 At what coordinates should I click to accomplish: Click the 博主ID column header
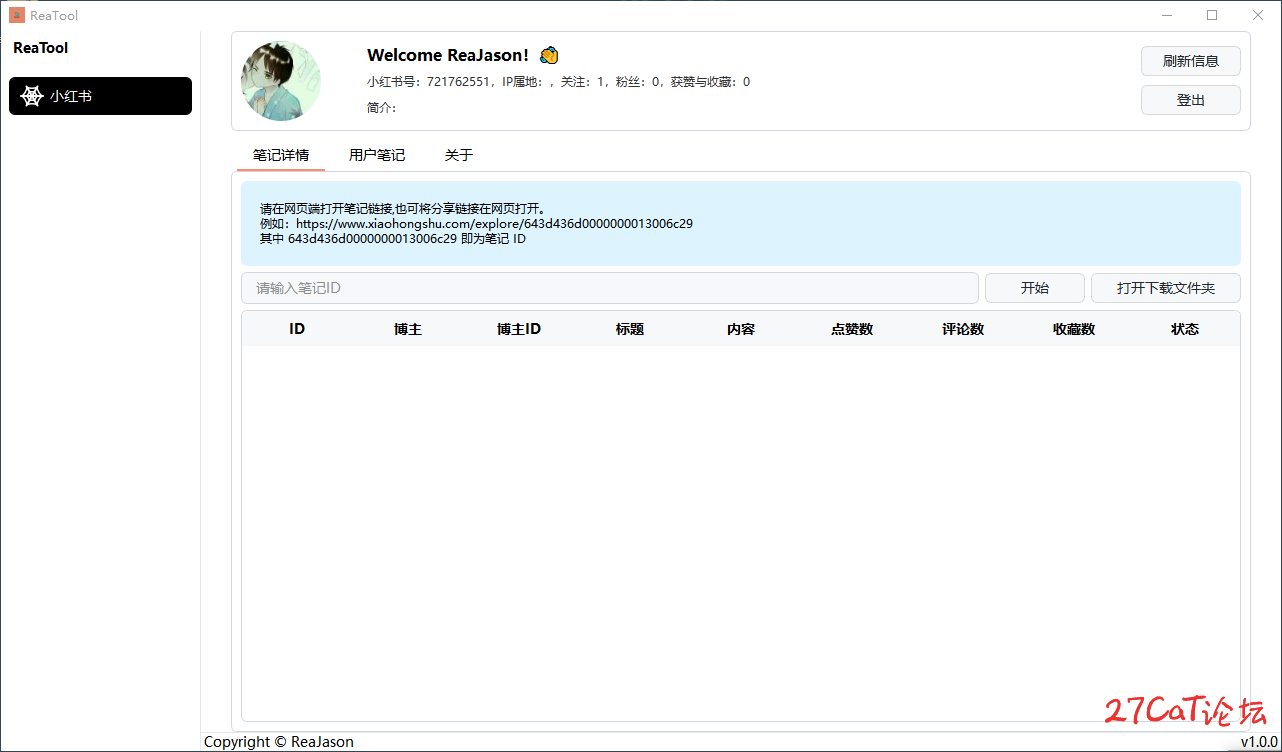[519, 329]
